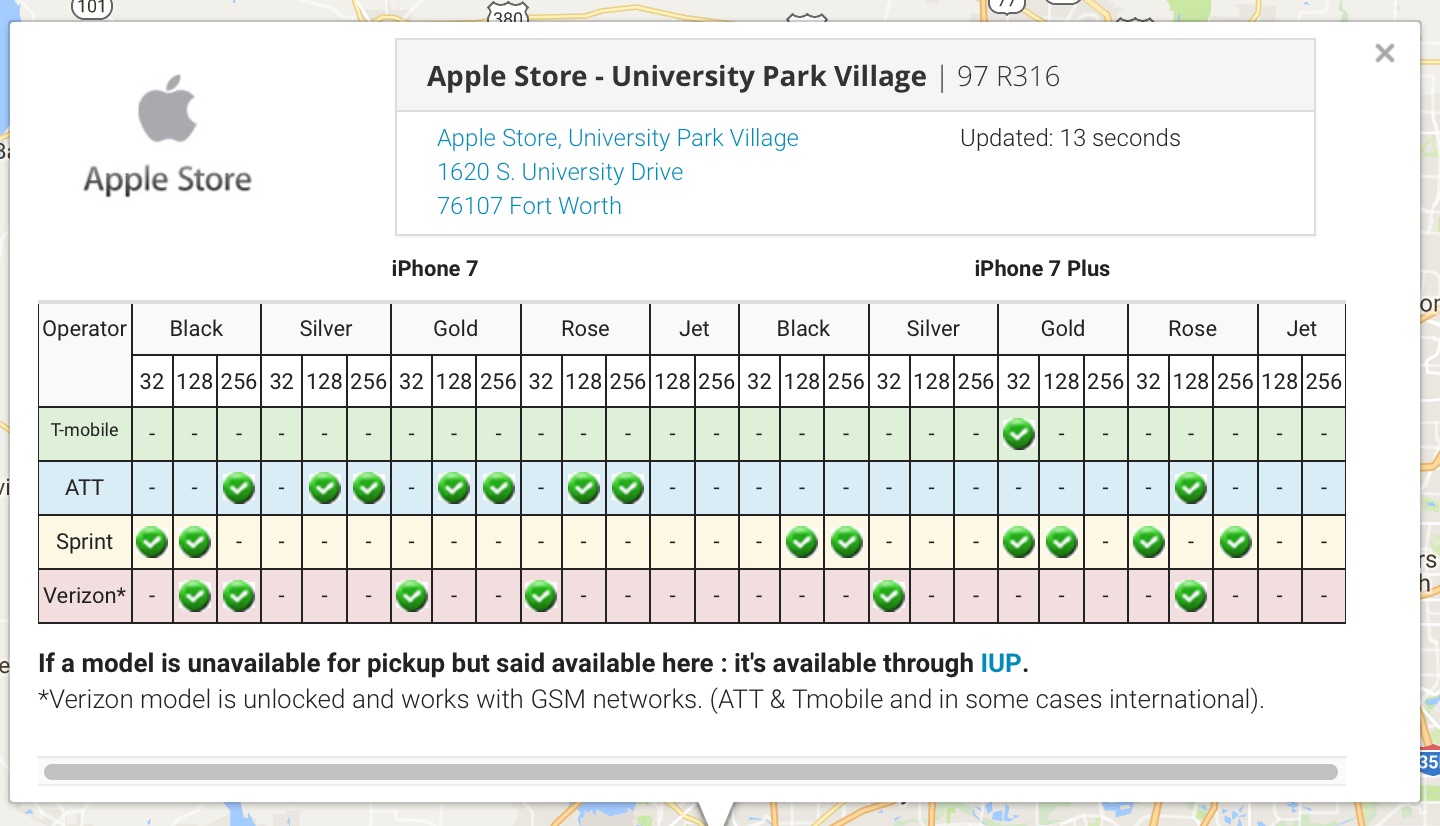
Task: Click the Gold header under iPhone 7 Plus
Action: (1062, 329)
